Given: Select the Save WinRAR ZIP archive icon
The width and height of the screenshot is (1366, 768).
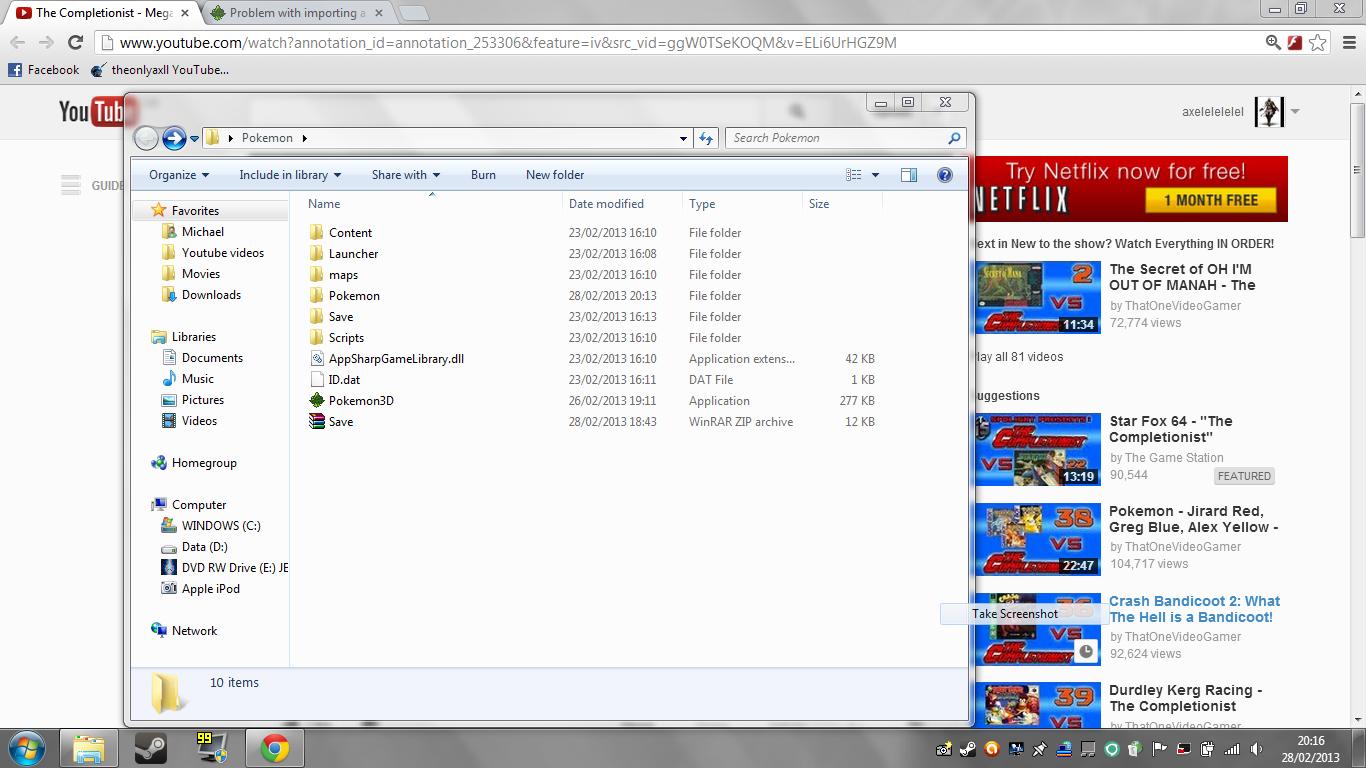Looking at the screenshot, I should click(317, 422).
